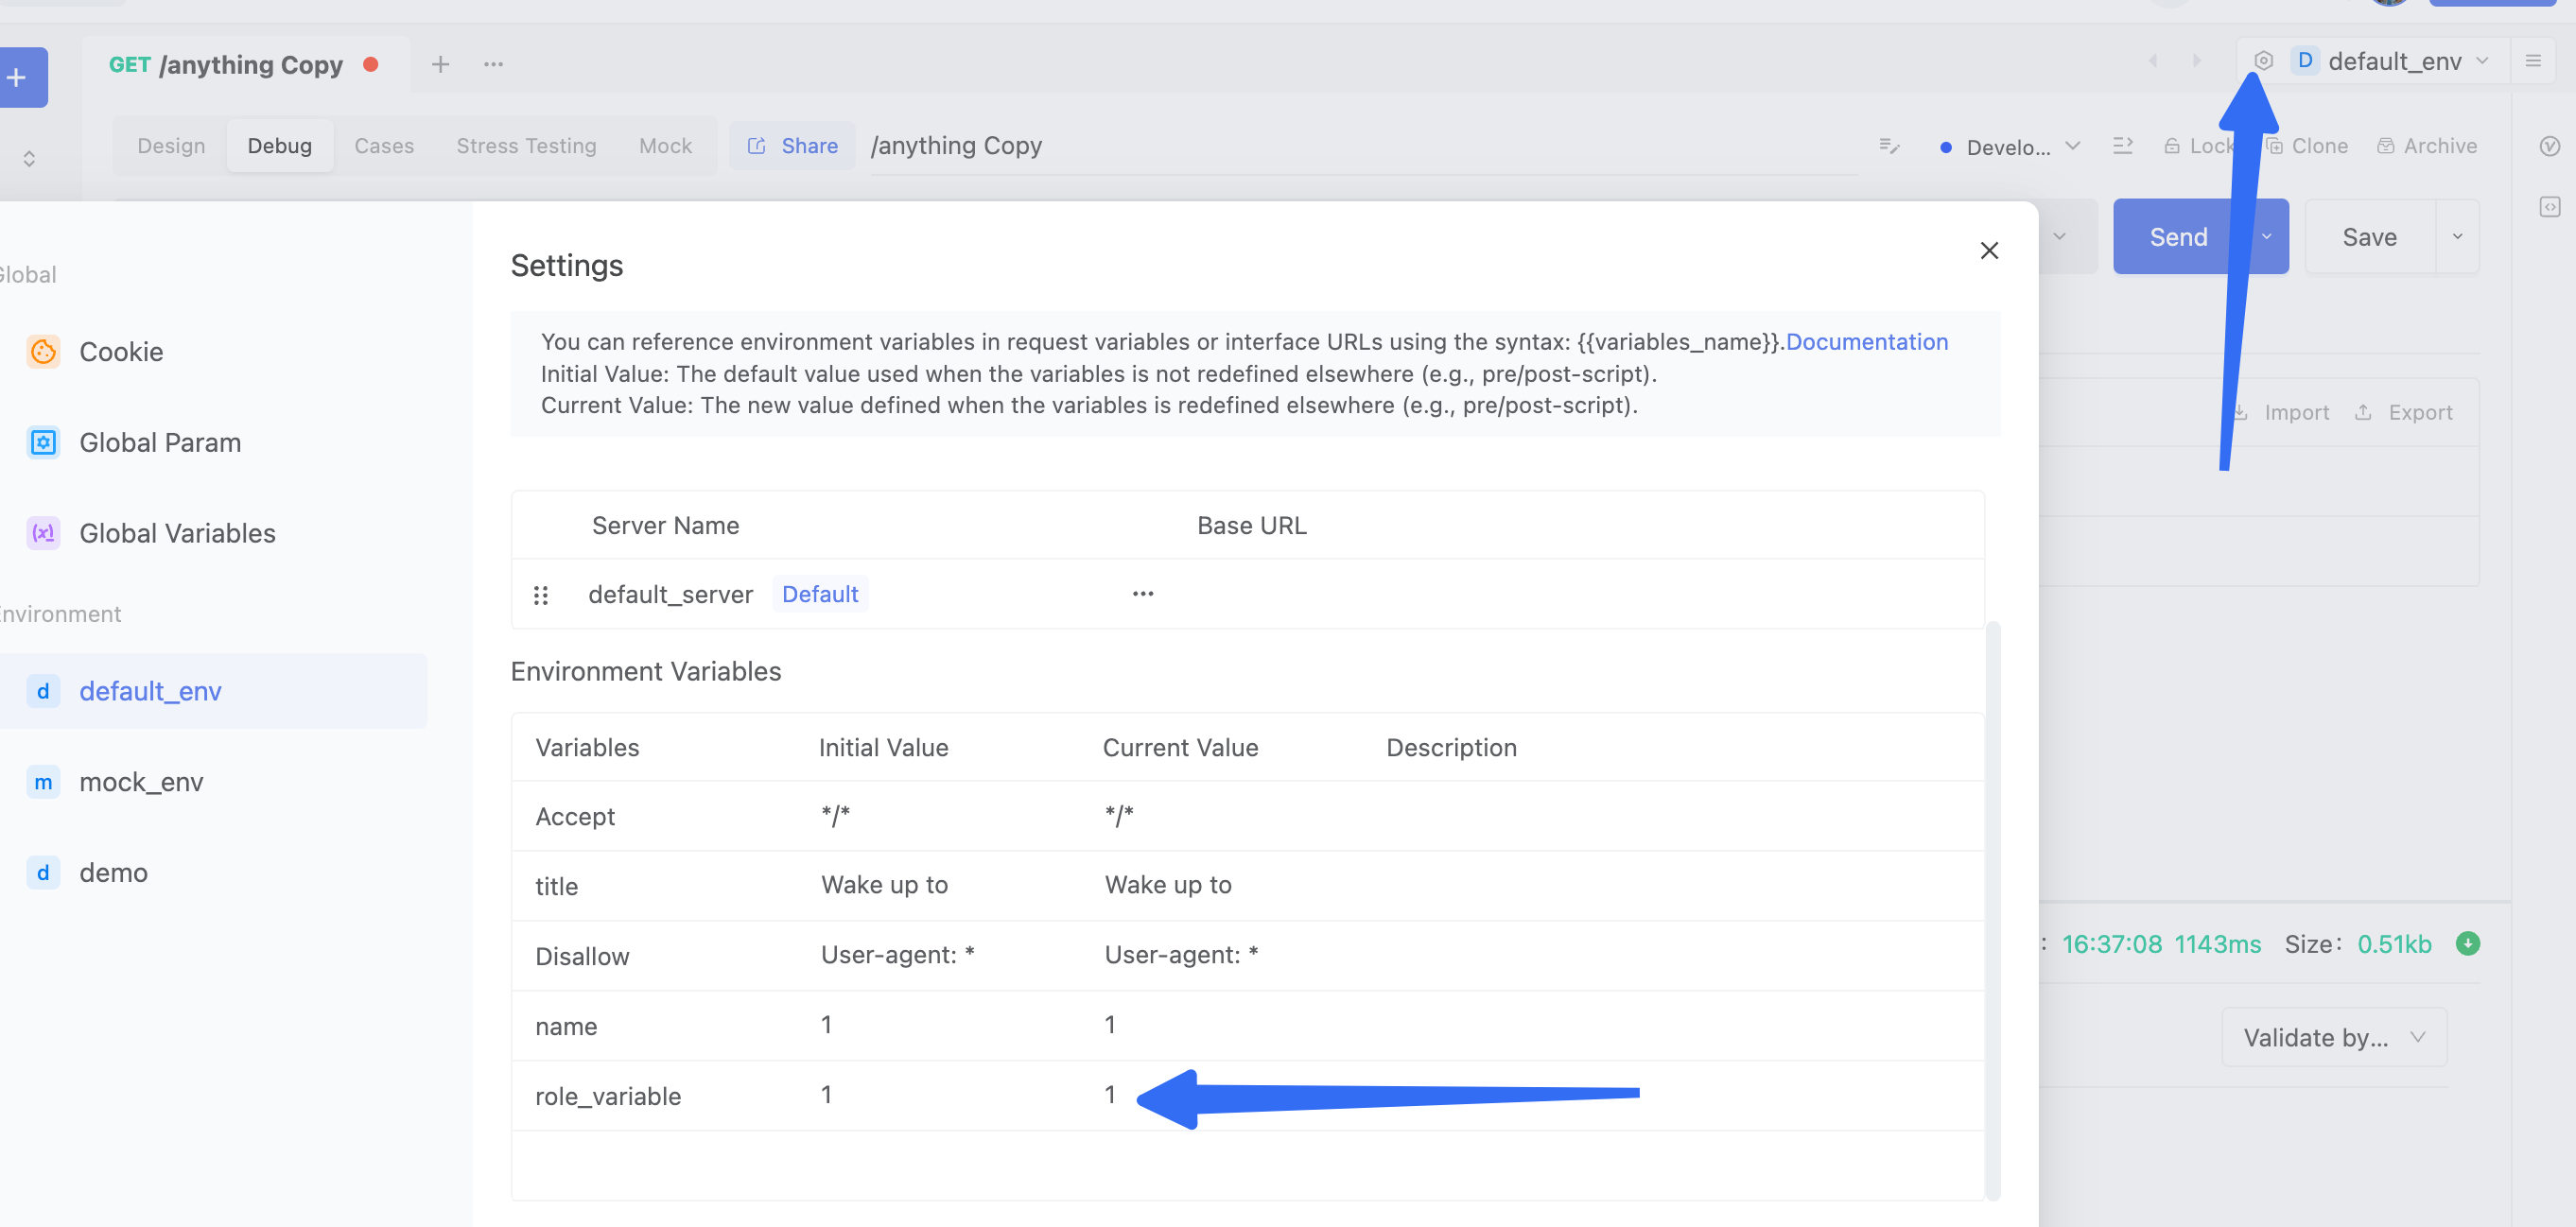Click the blue plus new-item button

(18, 77)
